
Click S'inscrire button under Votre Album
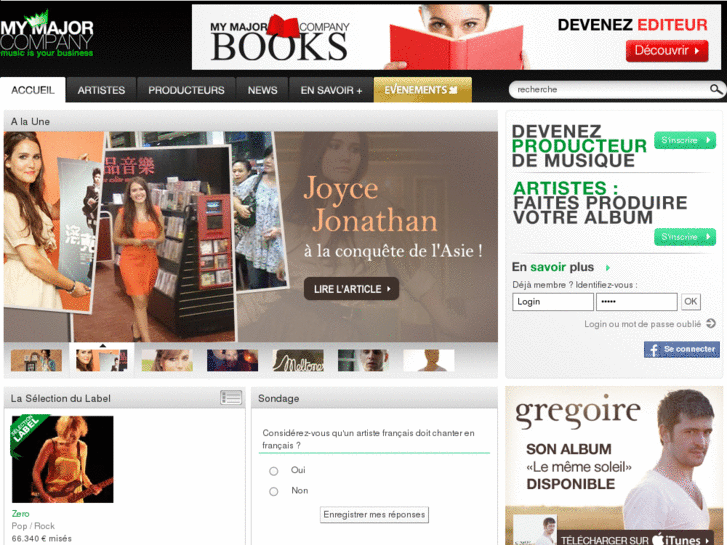(685, 237)
